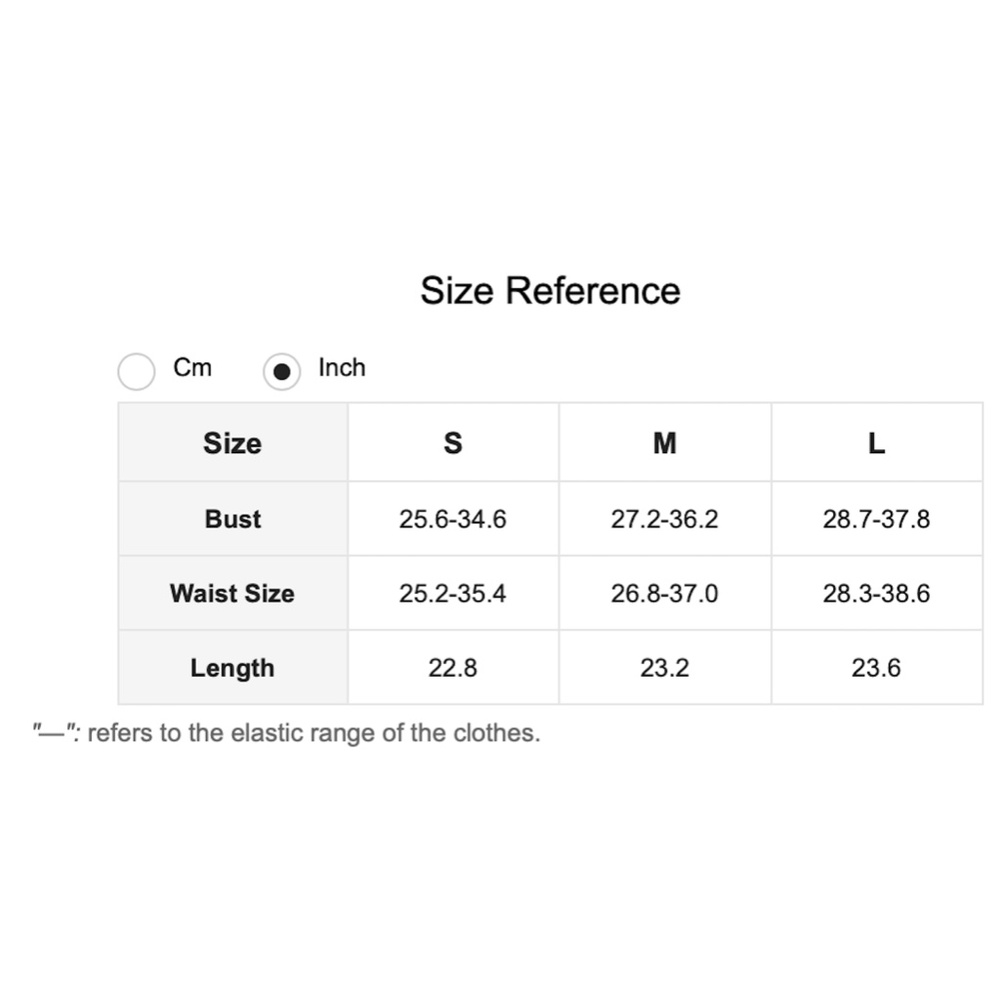Click the L length value 23.6

[876, 668]
